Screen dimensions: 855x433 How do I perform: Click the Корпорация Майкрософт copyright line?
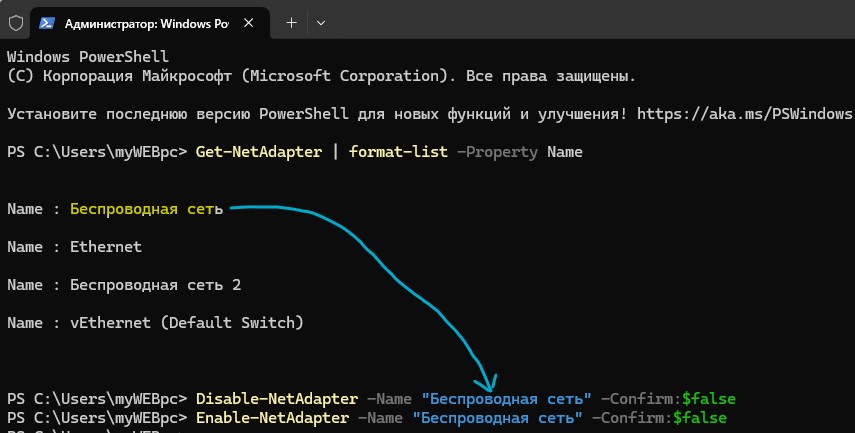(321, 76)
